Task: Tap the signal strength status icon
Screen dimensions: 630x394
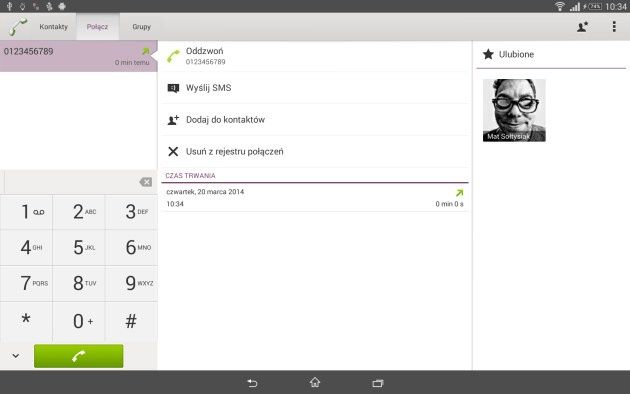Action: tap(575, 6)
